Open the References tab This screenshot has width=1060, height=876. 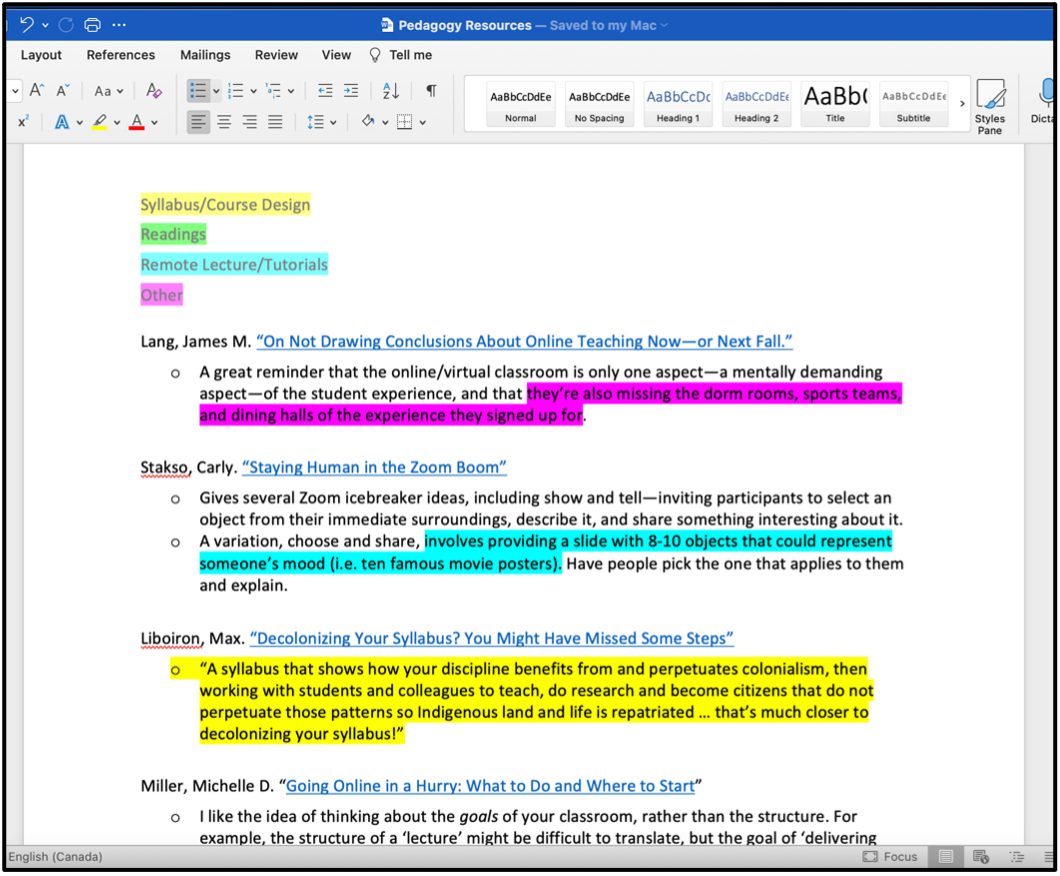[x=120, y=55]
